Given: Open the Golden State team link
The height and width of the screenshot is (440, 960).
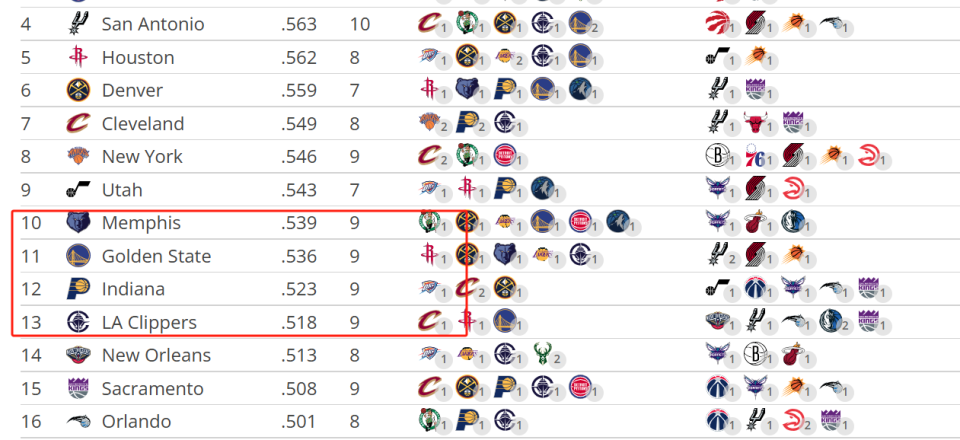Looking at the screenshot, I should (x=156, y=256).
